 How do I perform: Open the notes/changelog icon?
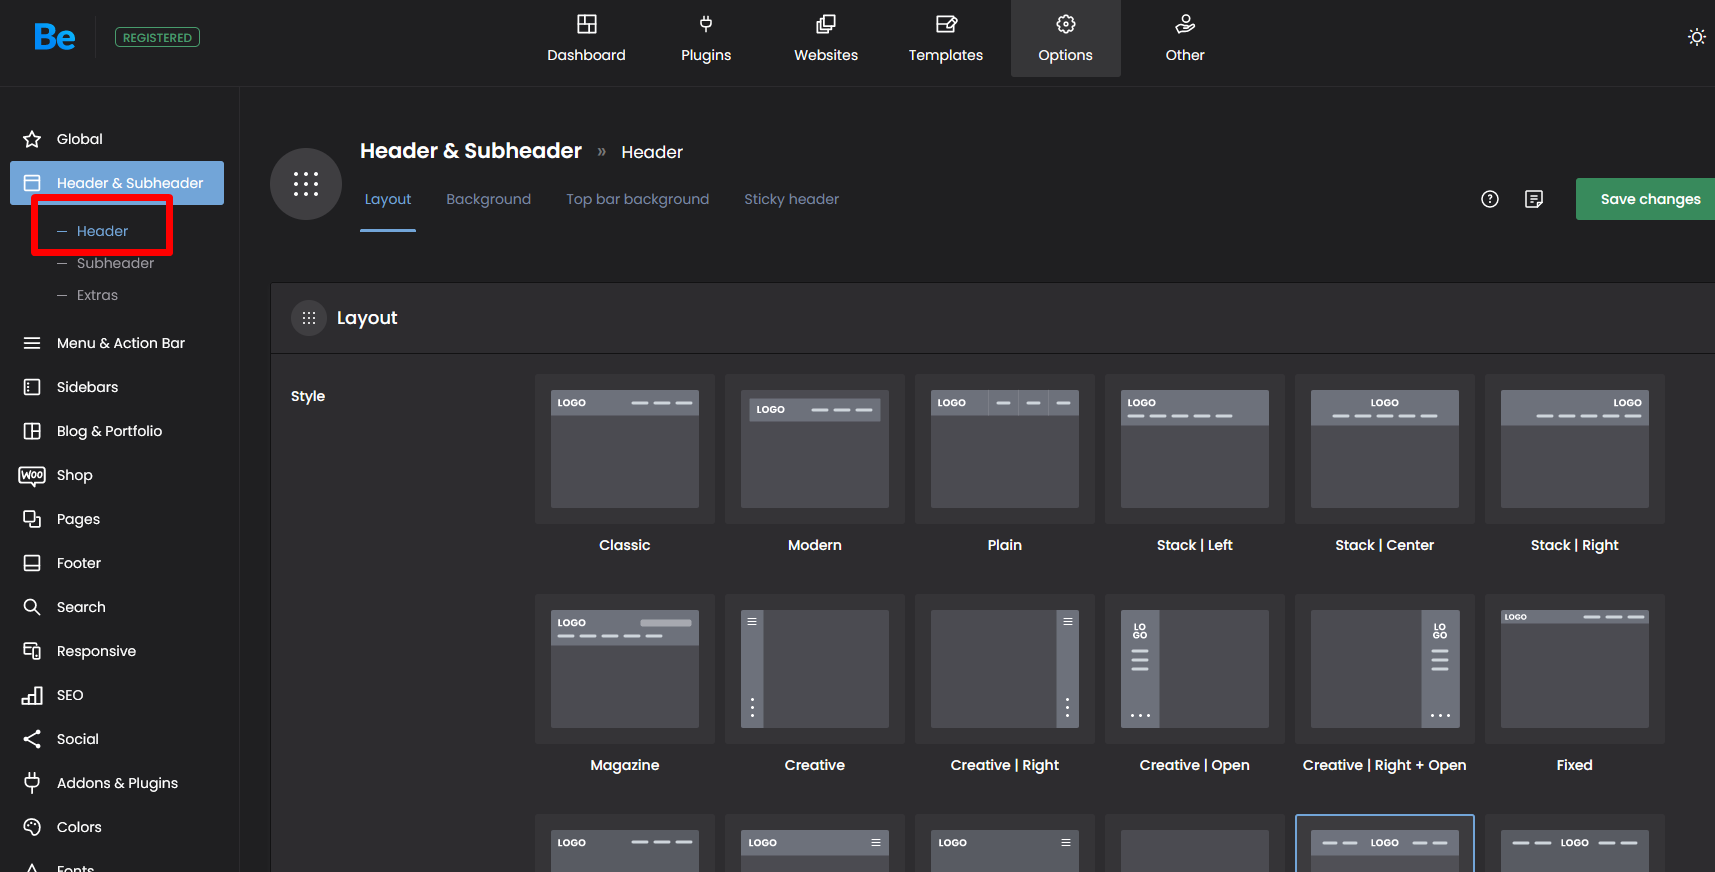(1534, 199)
